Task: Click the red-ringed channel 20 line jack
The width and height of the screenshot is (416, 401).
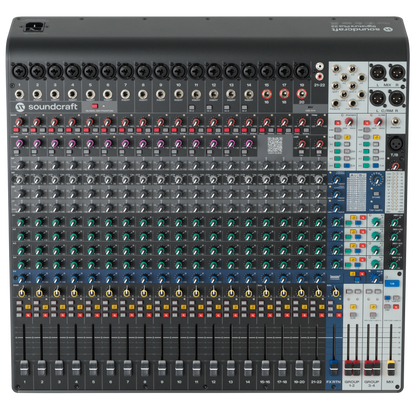Action: click(302, 94)
